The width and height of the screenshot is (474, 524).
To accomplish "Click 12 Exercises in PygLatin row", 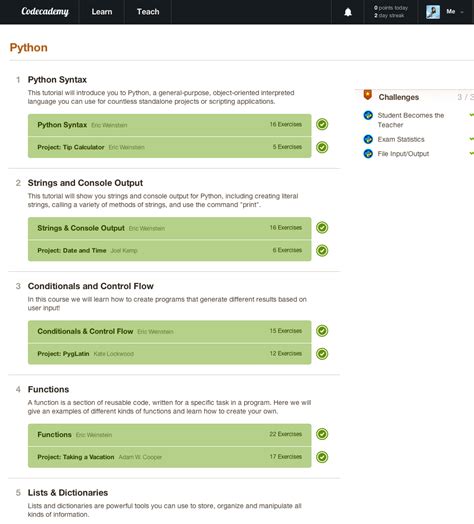I will pos(286,353).
